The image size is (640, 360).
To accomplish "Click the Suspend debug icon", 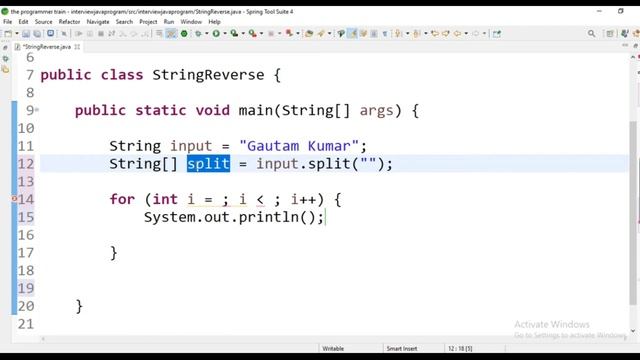I will pos(90,33).
